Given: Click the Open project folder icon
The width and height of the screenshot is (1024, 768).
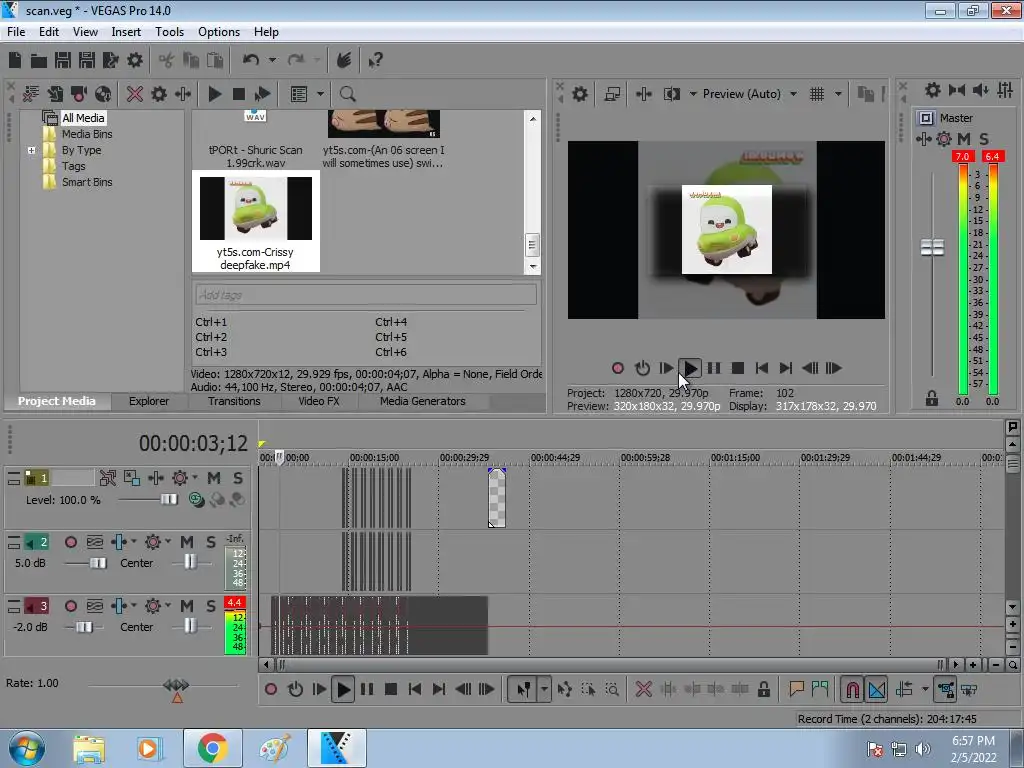Looking at the screenshot, I should coord(39,61).
